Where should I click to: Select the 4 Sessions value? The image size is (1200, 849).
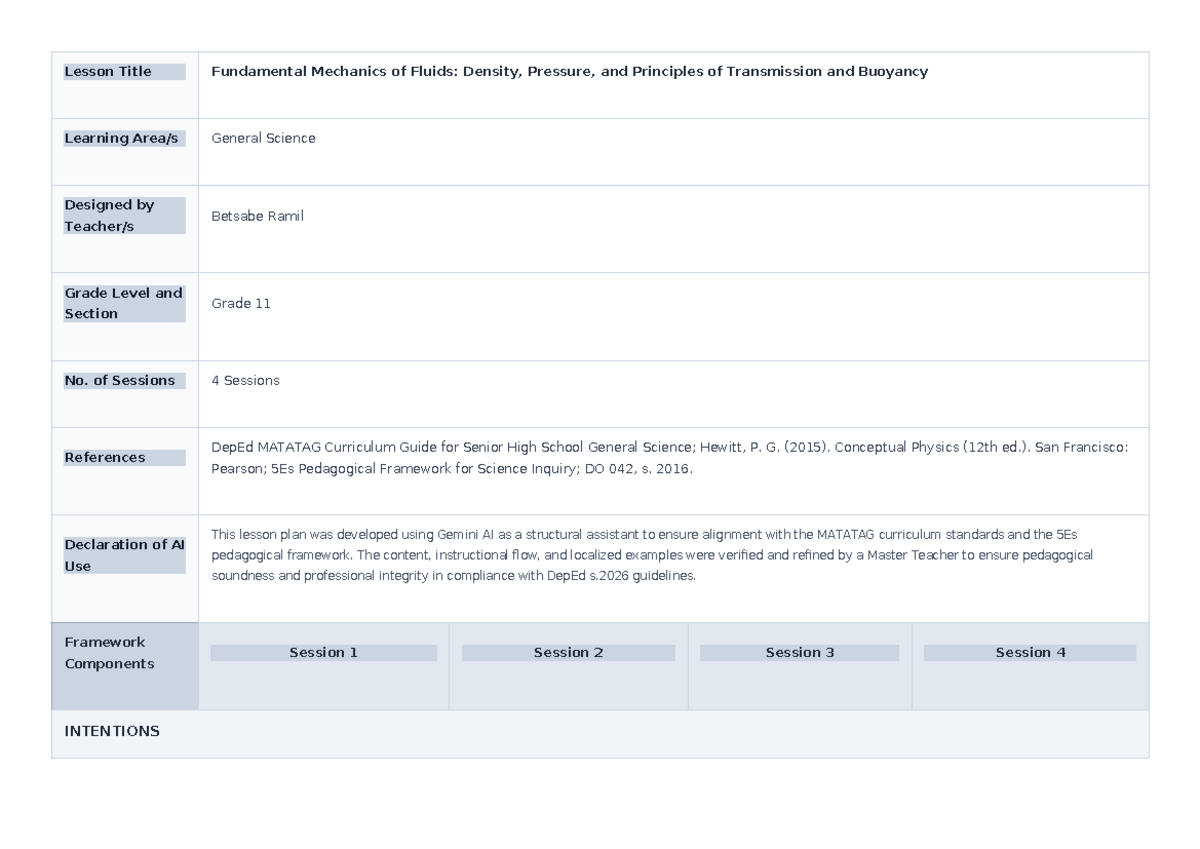point(245,381)
